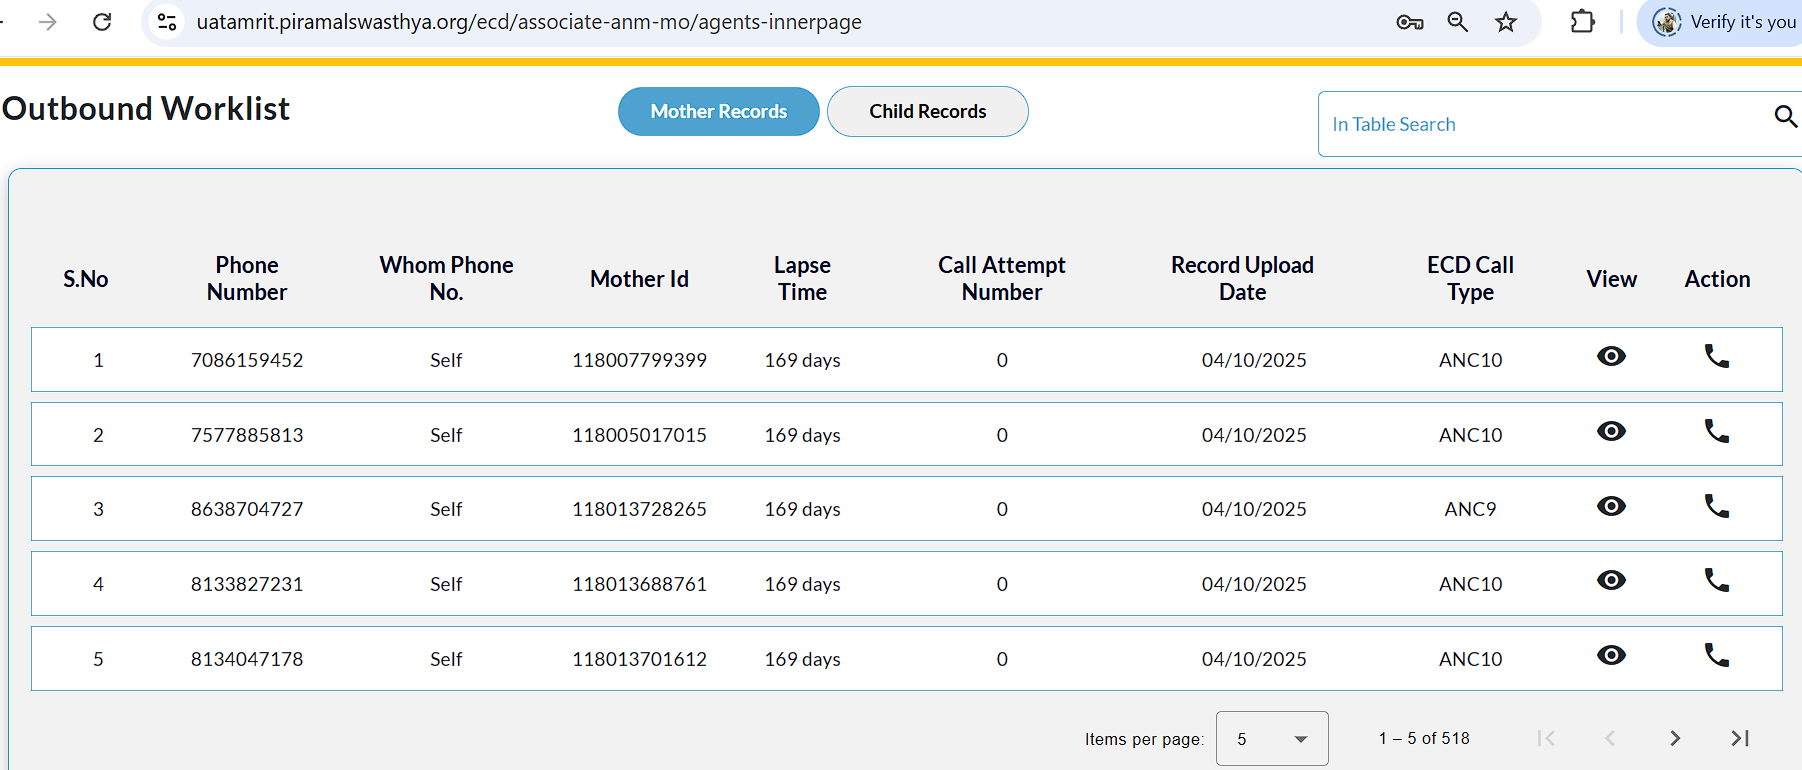Click into the In Table Search field
Screen dimensions: 1802x770
[x=1540, y=125]
